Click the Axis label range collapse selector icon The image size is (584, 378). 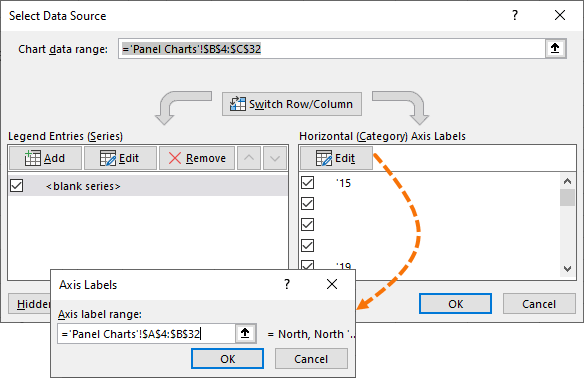tap(245, 333)
